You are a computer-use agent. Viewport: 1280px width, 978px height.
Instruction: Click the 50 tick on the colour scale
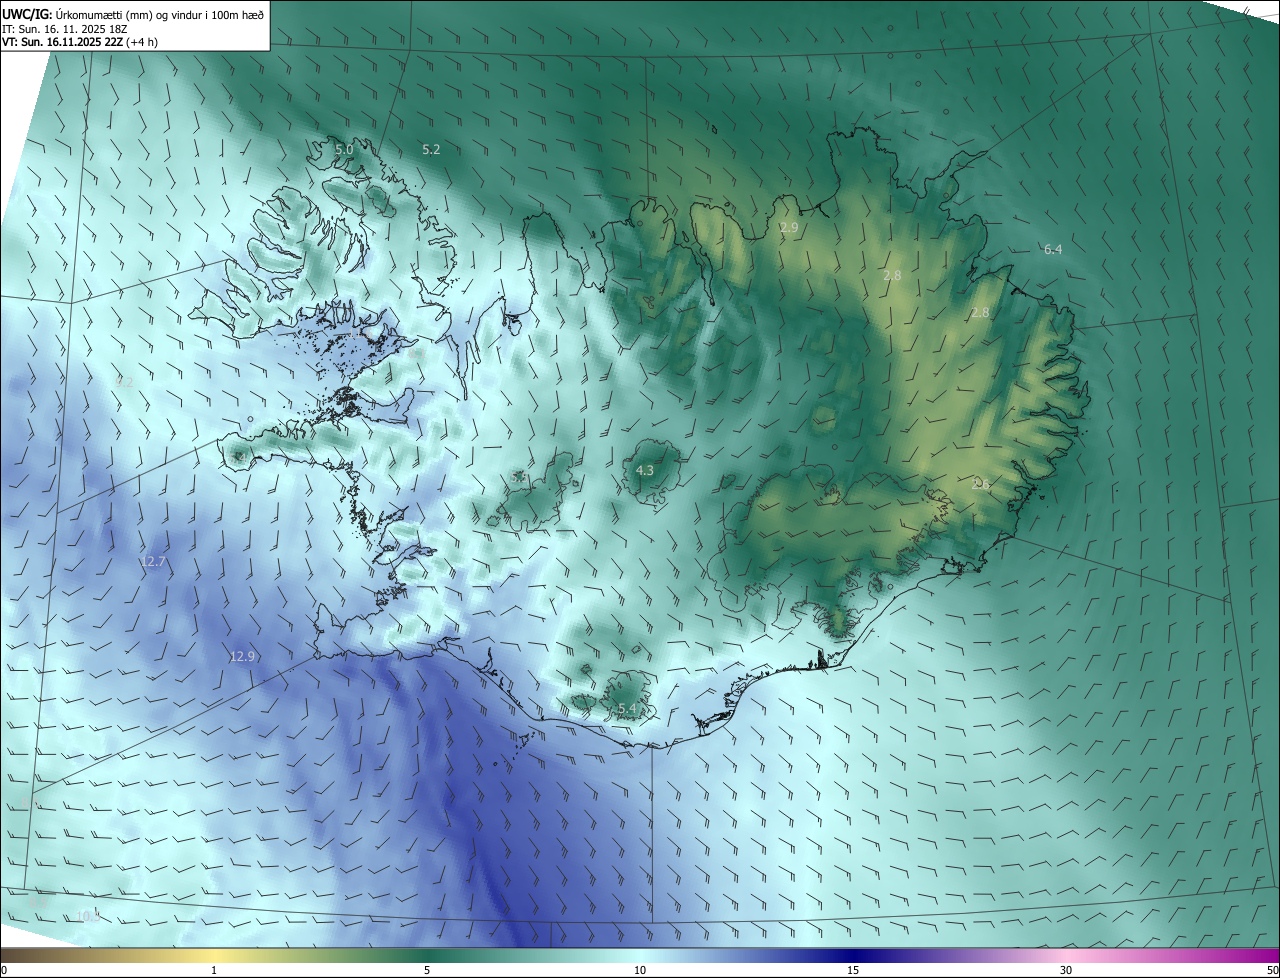click(x=1272, y=970)
